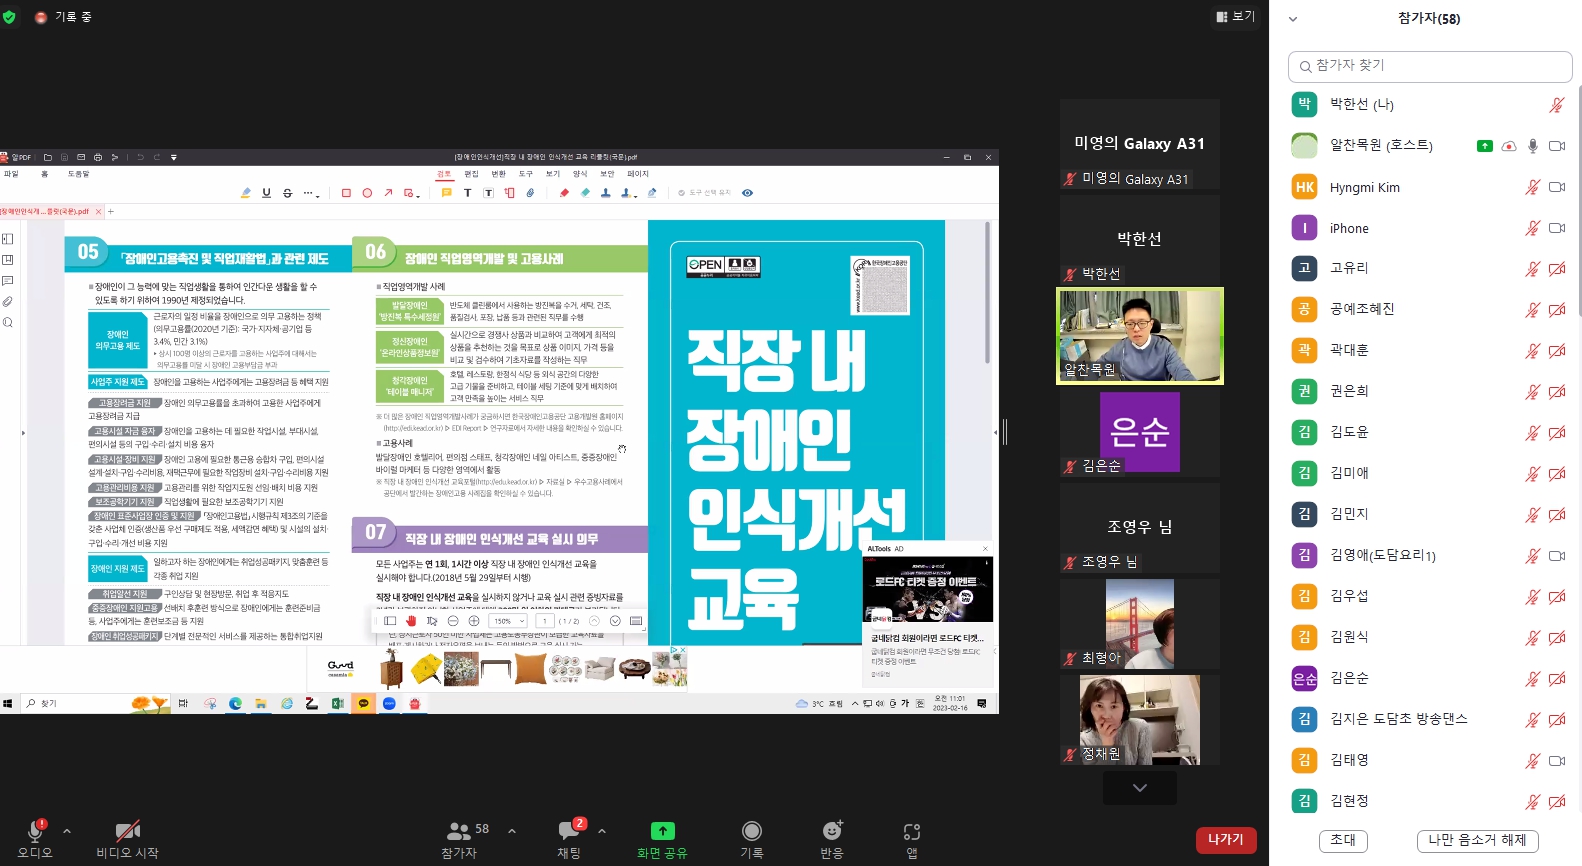
Task: Select the sticky note comment tool
Action: click(x=446, y=193)
